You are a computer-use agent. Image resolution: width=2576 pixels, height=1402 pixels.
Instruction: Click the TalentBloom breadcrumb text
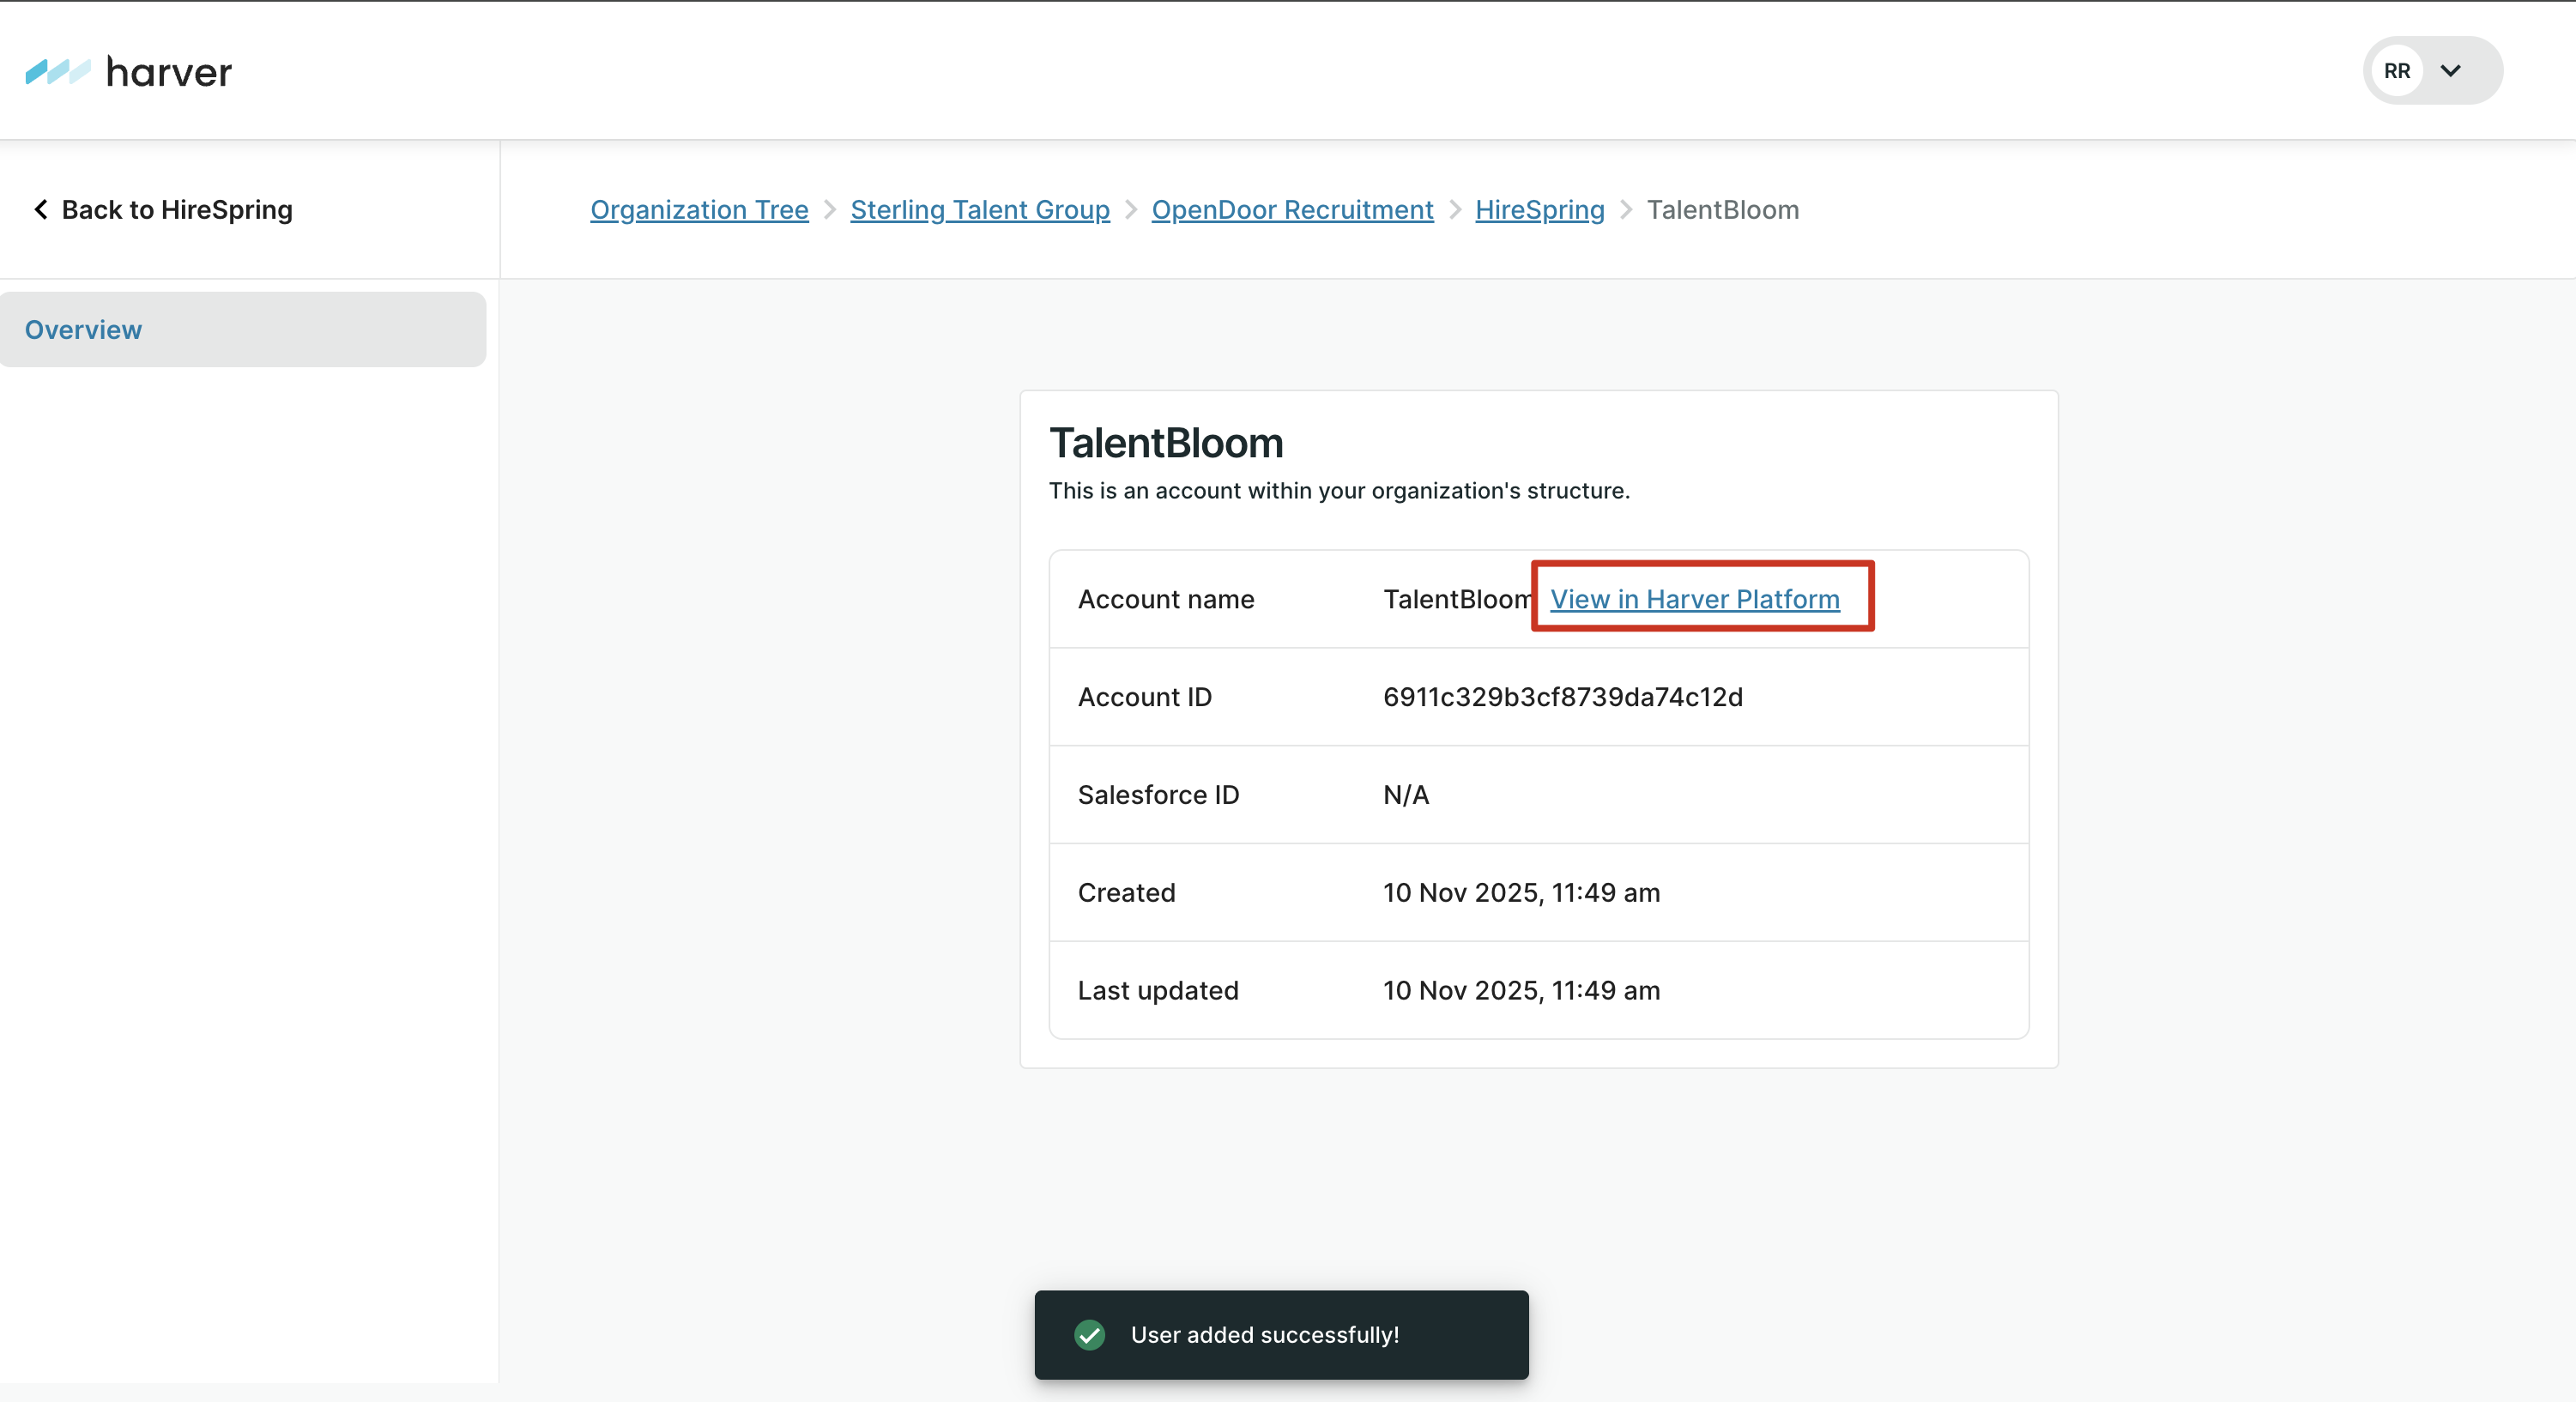(1722, 209)
